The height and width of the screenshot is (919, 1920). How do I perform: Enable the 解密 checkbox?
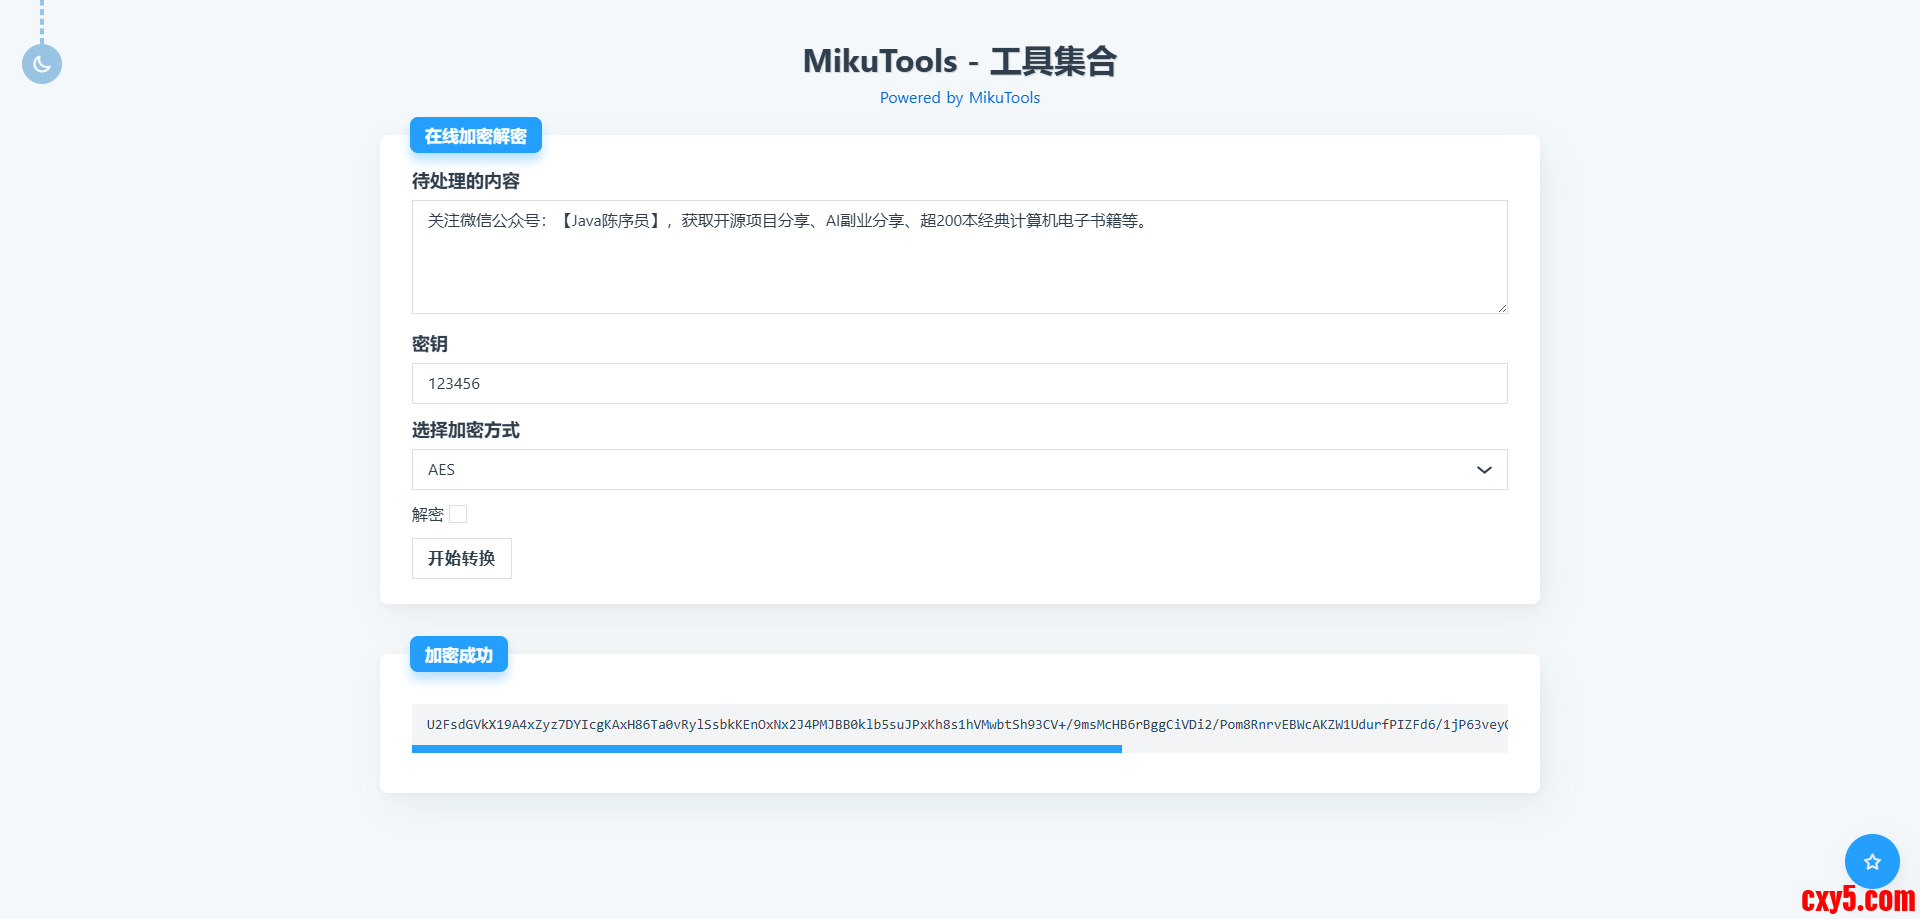click(458, 514)
